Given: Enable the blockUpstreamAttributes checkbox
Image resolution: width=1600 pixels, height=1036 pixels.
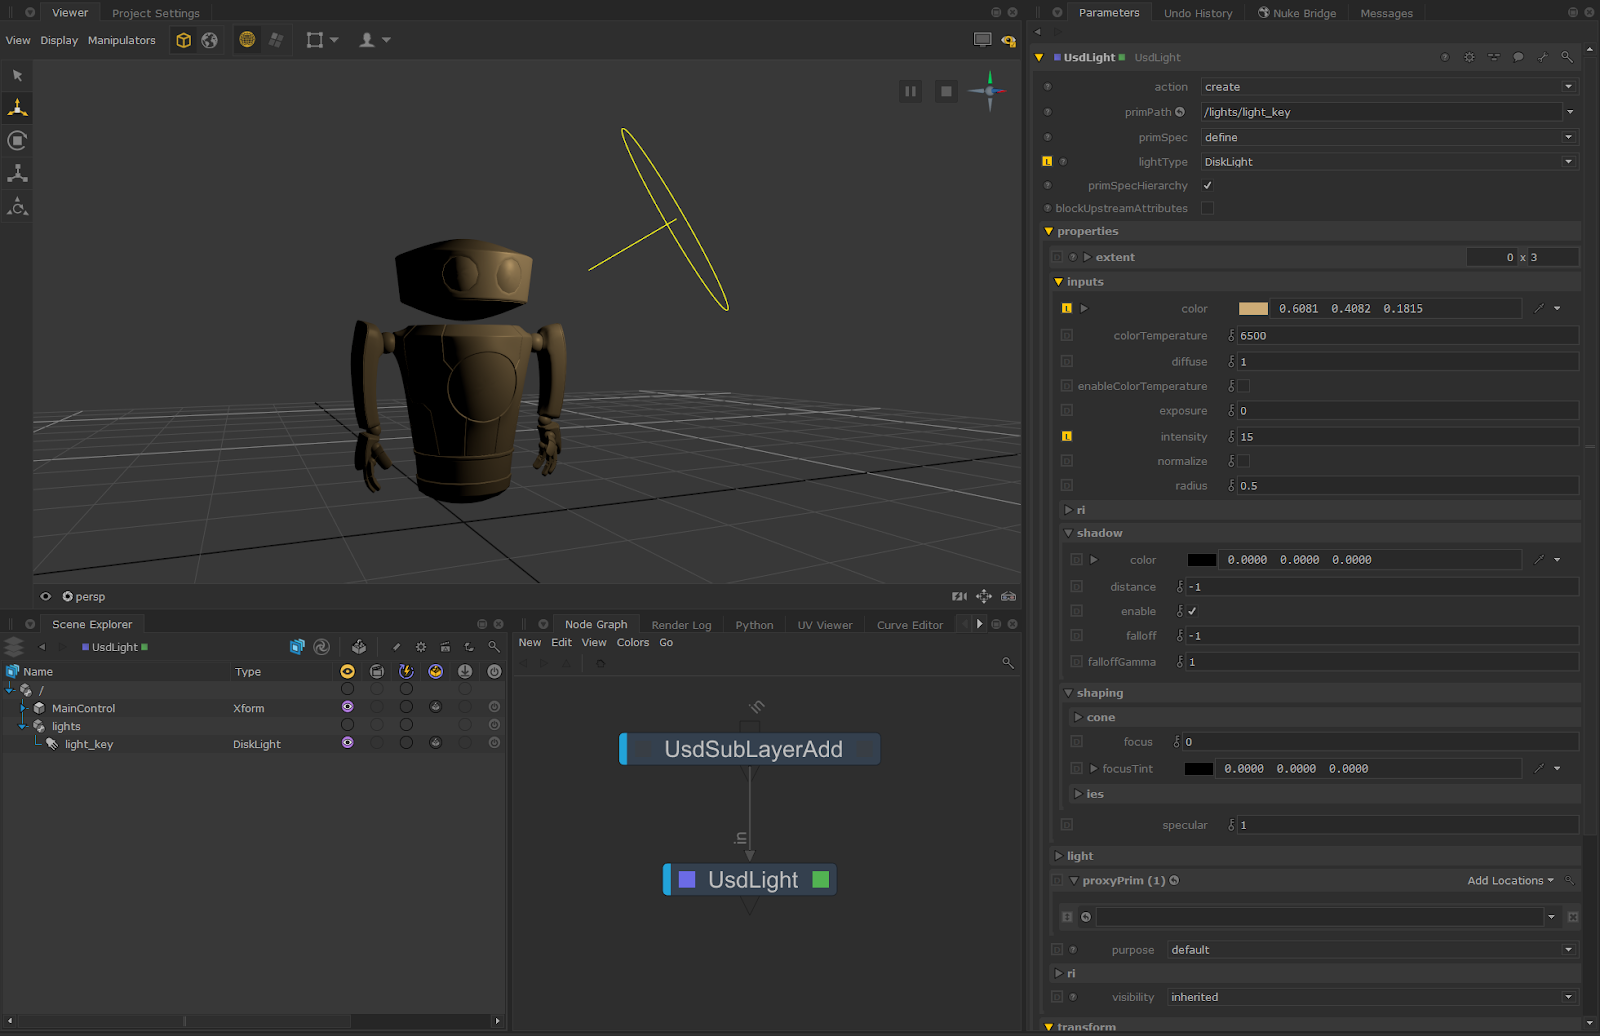Looking at the screenshot, I should (1207, 209).
